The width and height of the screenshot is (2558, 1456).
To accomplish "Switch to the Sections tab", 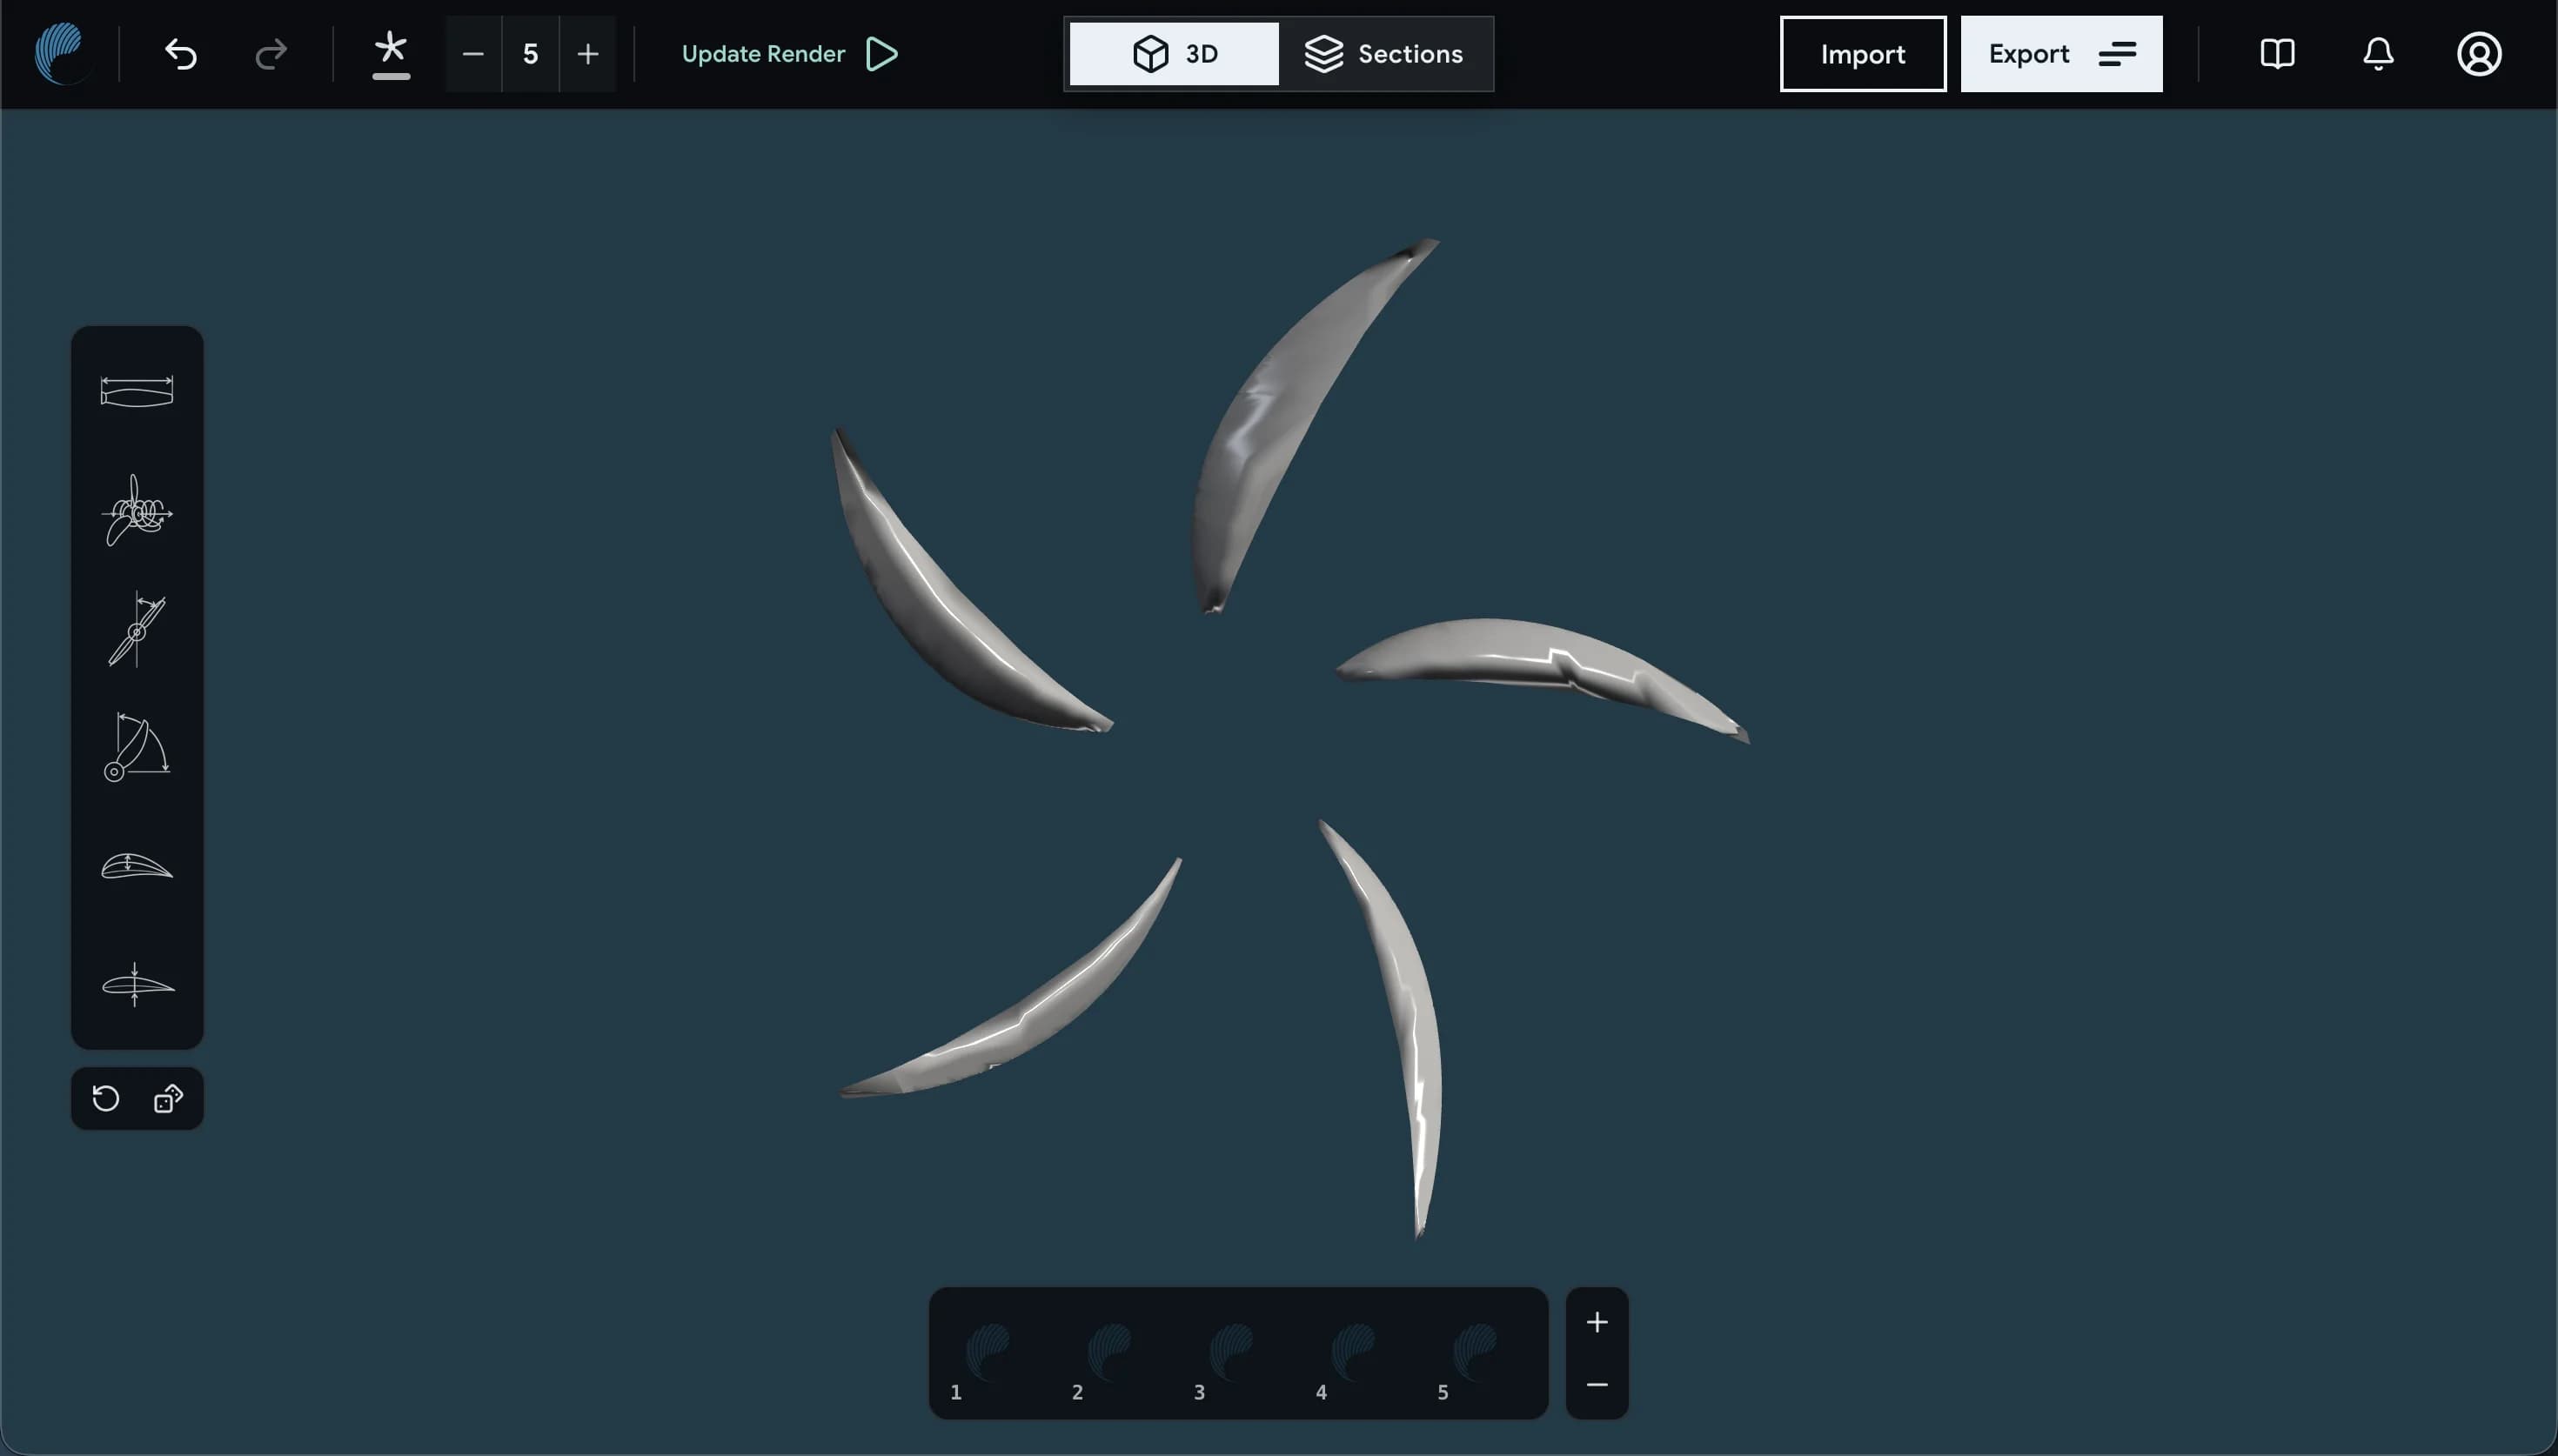I will coord(1384,54).
